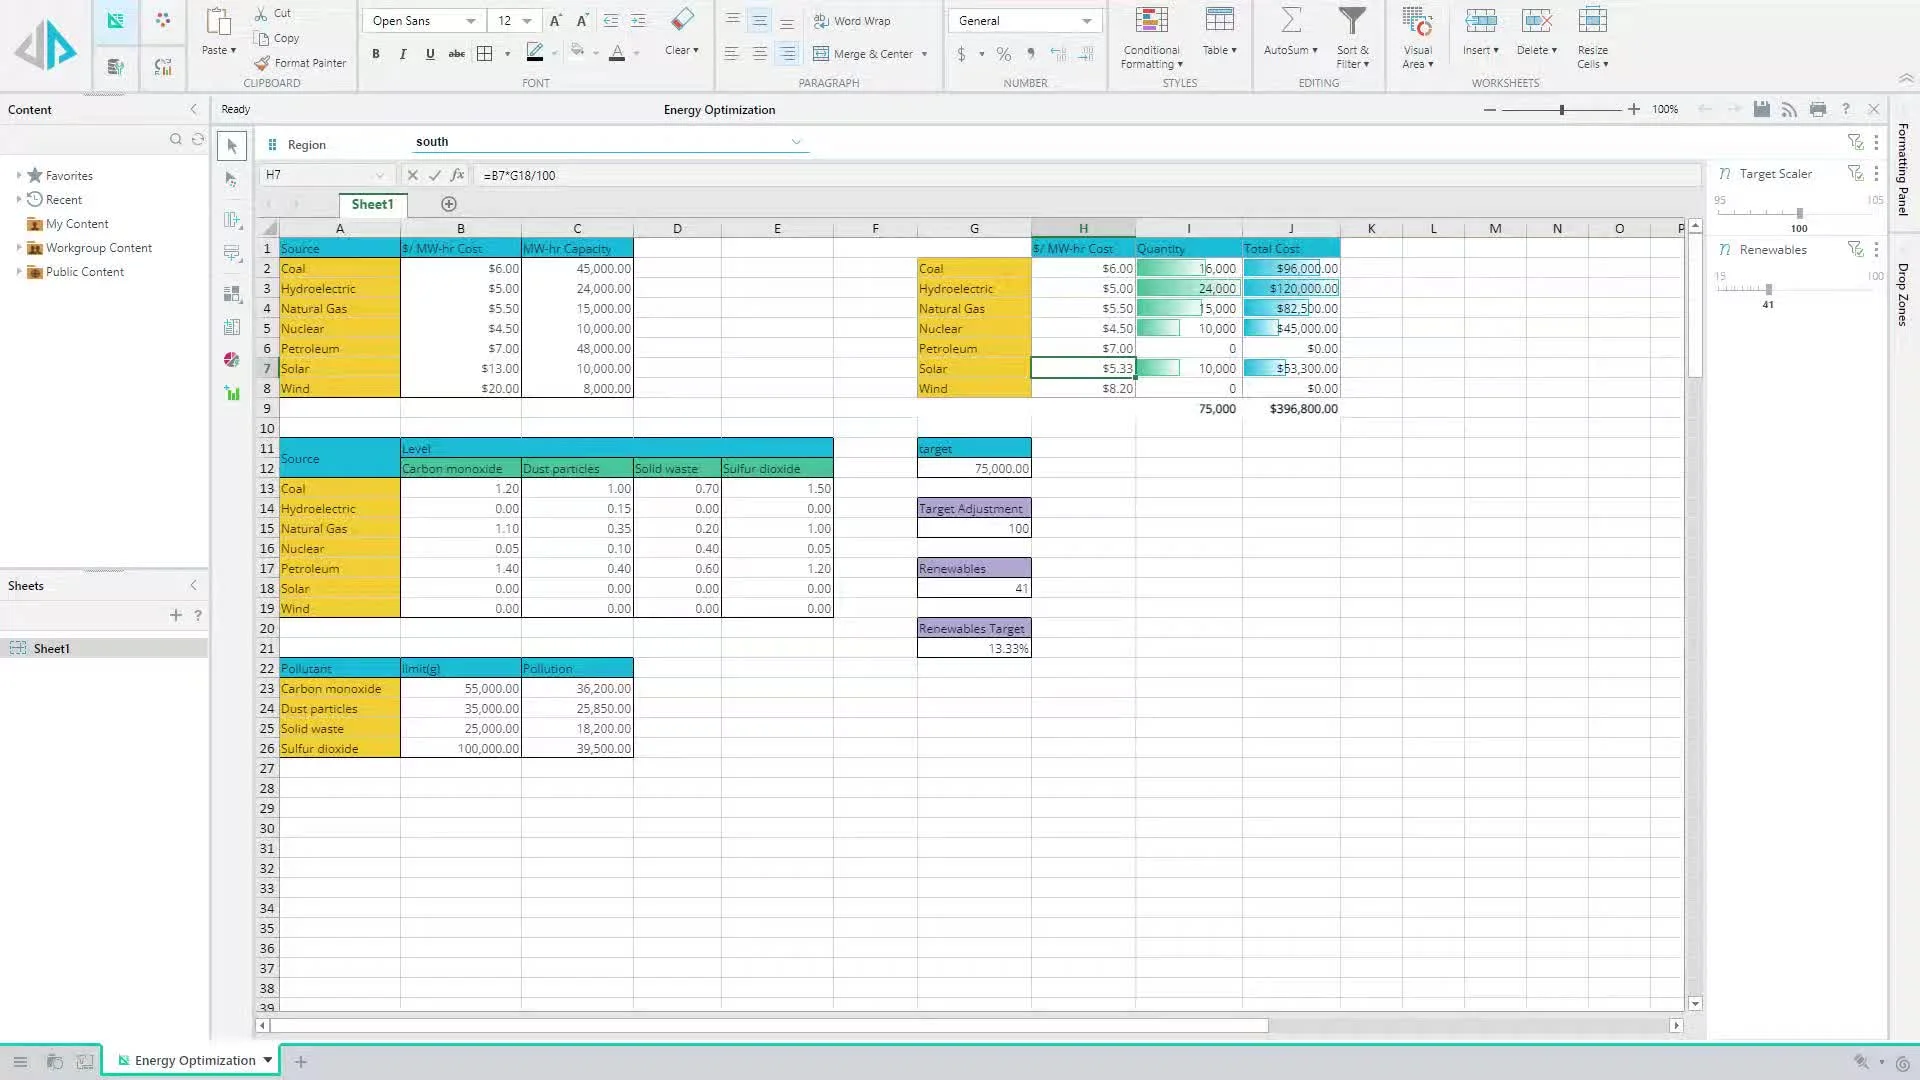Click the Visual Area icon
Viewport: 1920px width, 1080px height.
[1417, 20]
